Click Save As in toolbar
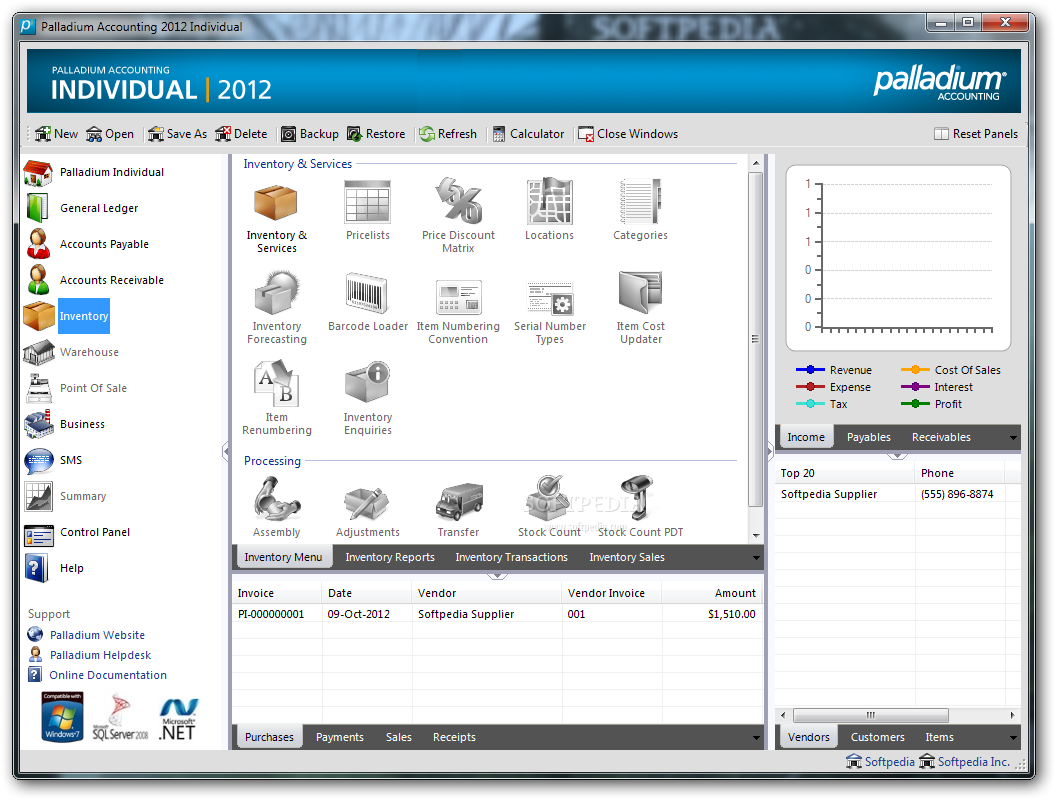Viewport: 1056px width, 800px height. pos(177,134)
